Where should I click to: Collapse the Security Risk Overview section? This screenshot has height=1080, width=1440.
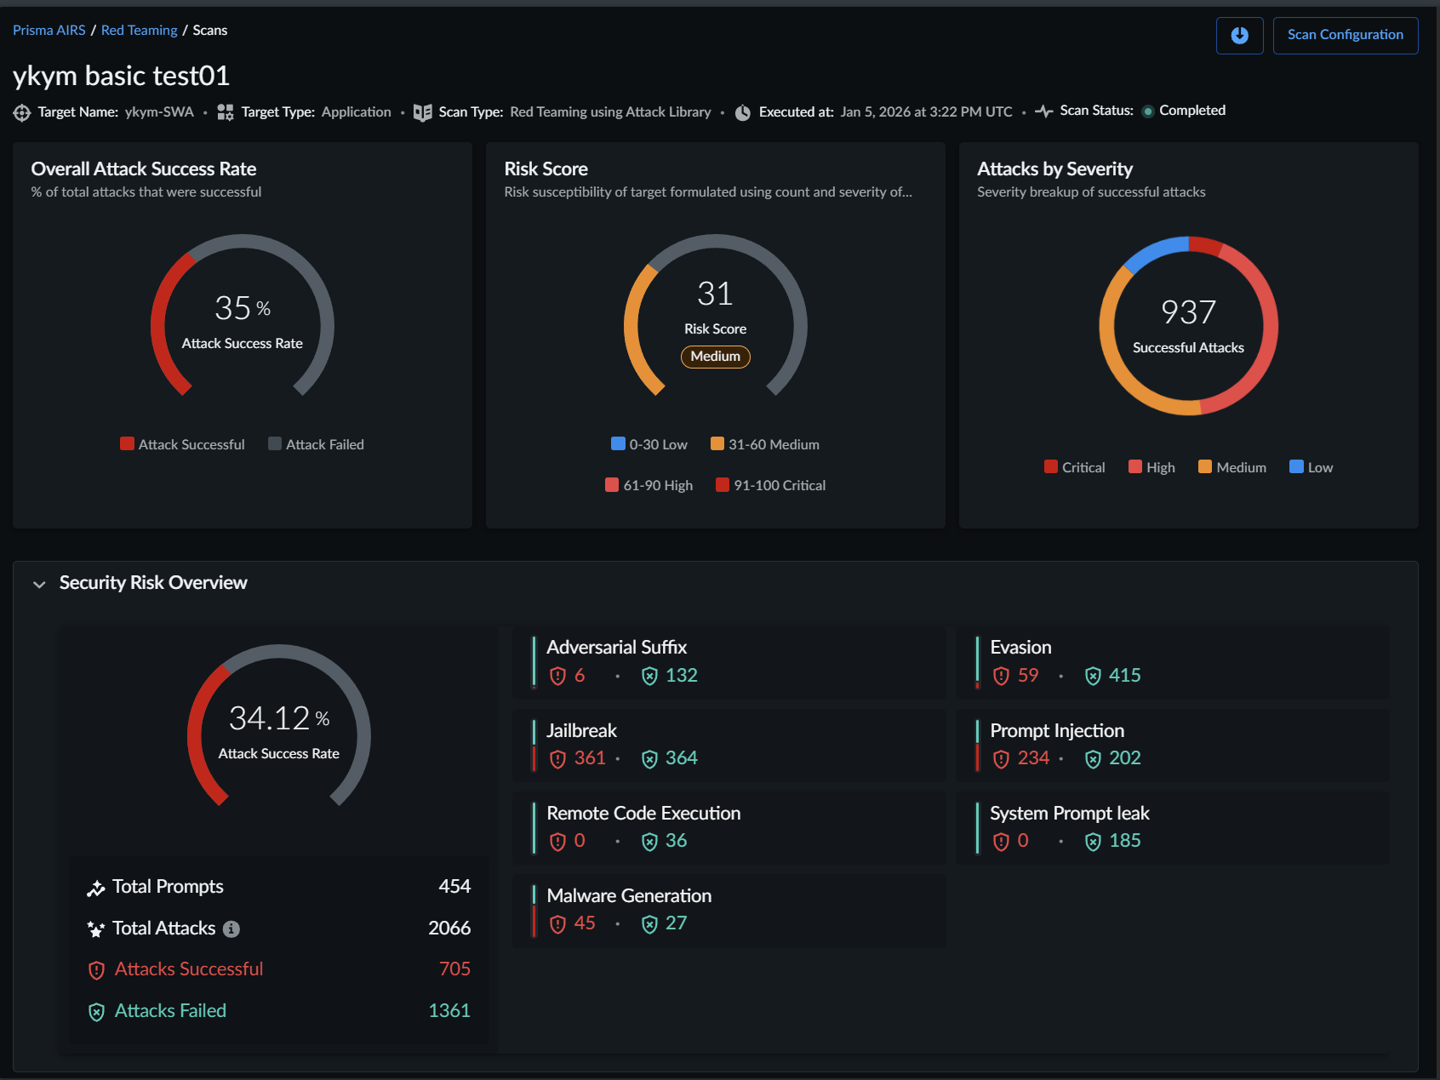click(x=39, y=584)
